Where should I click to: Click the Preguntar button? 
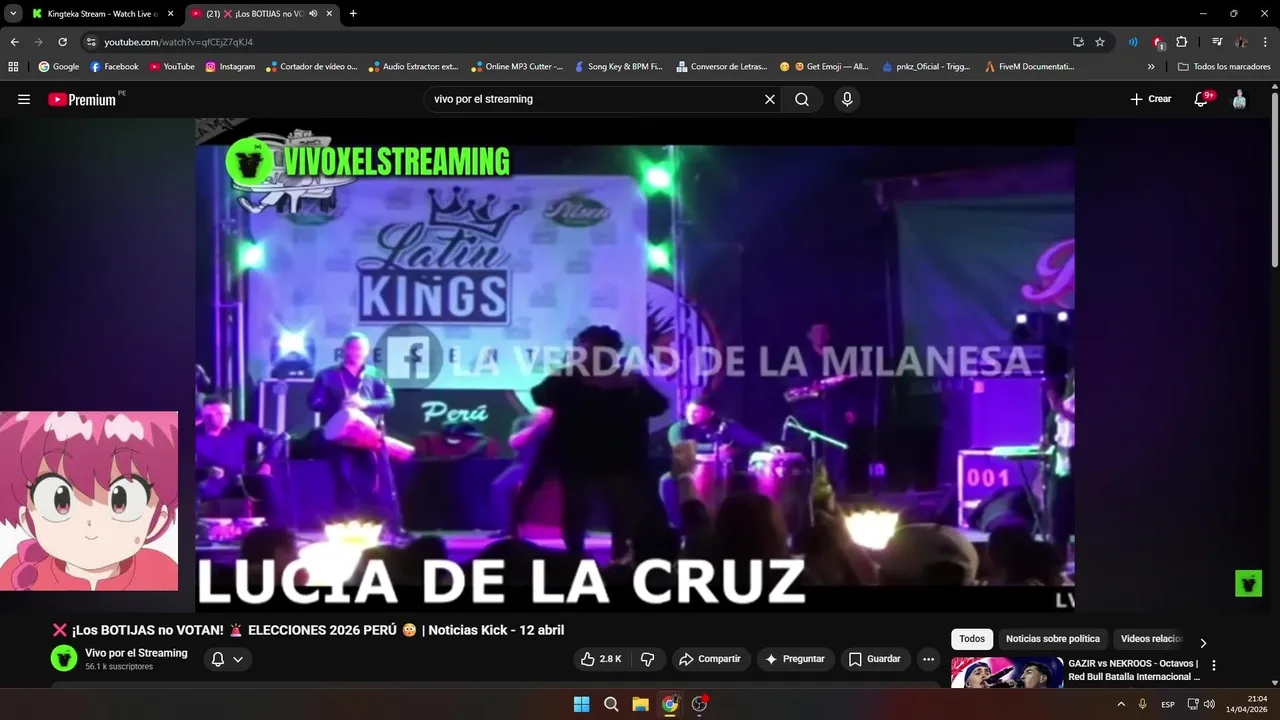[x=795, y=659]
